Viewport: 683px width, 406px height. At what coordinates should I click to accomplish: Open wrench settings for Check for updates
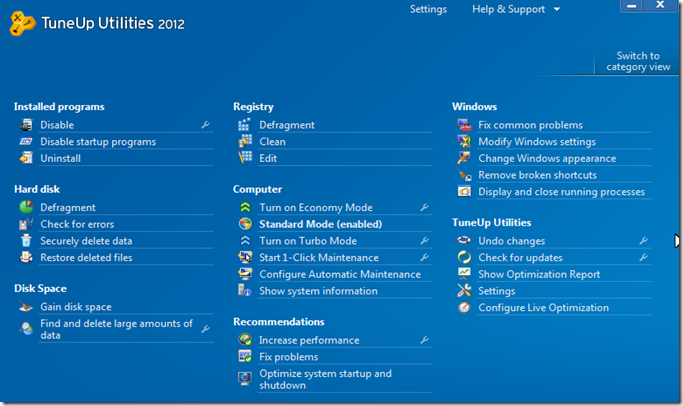(x=643, y=257)
